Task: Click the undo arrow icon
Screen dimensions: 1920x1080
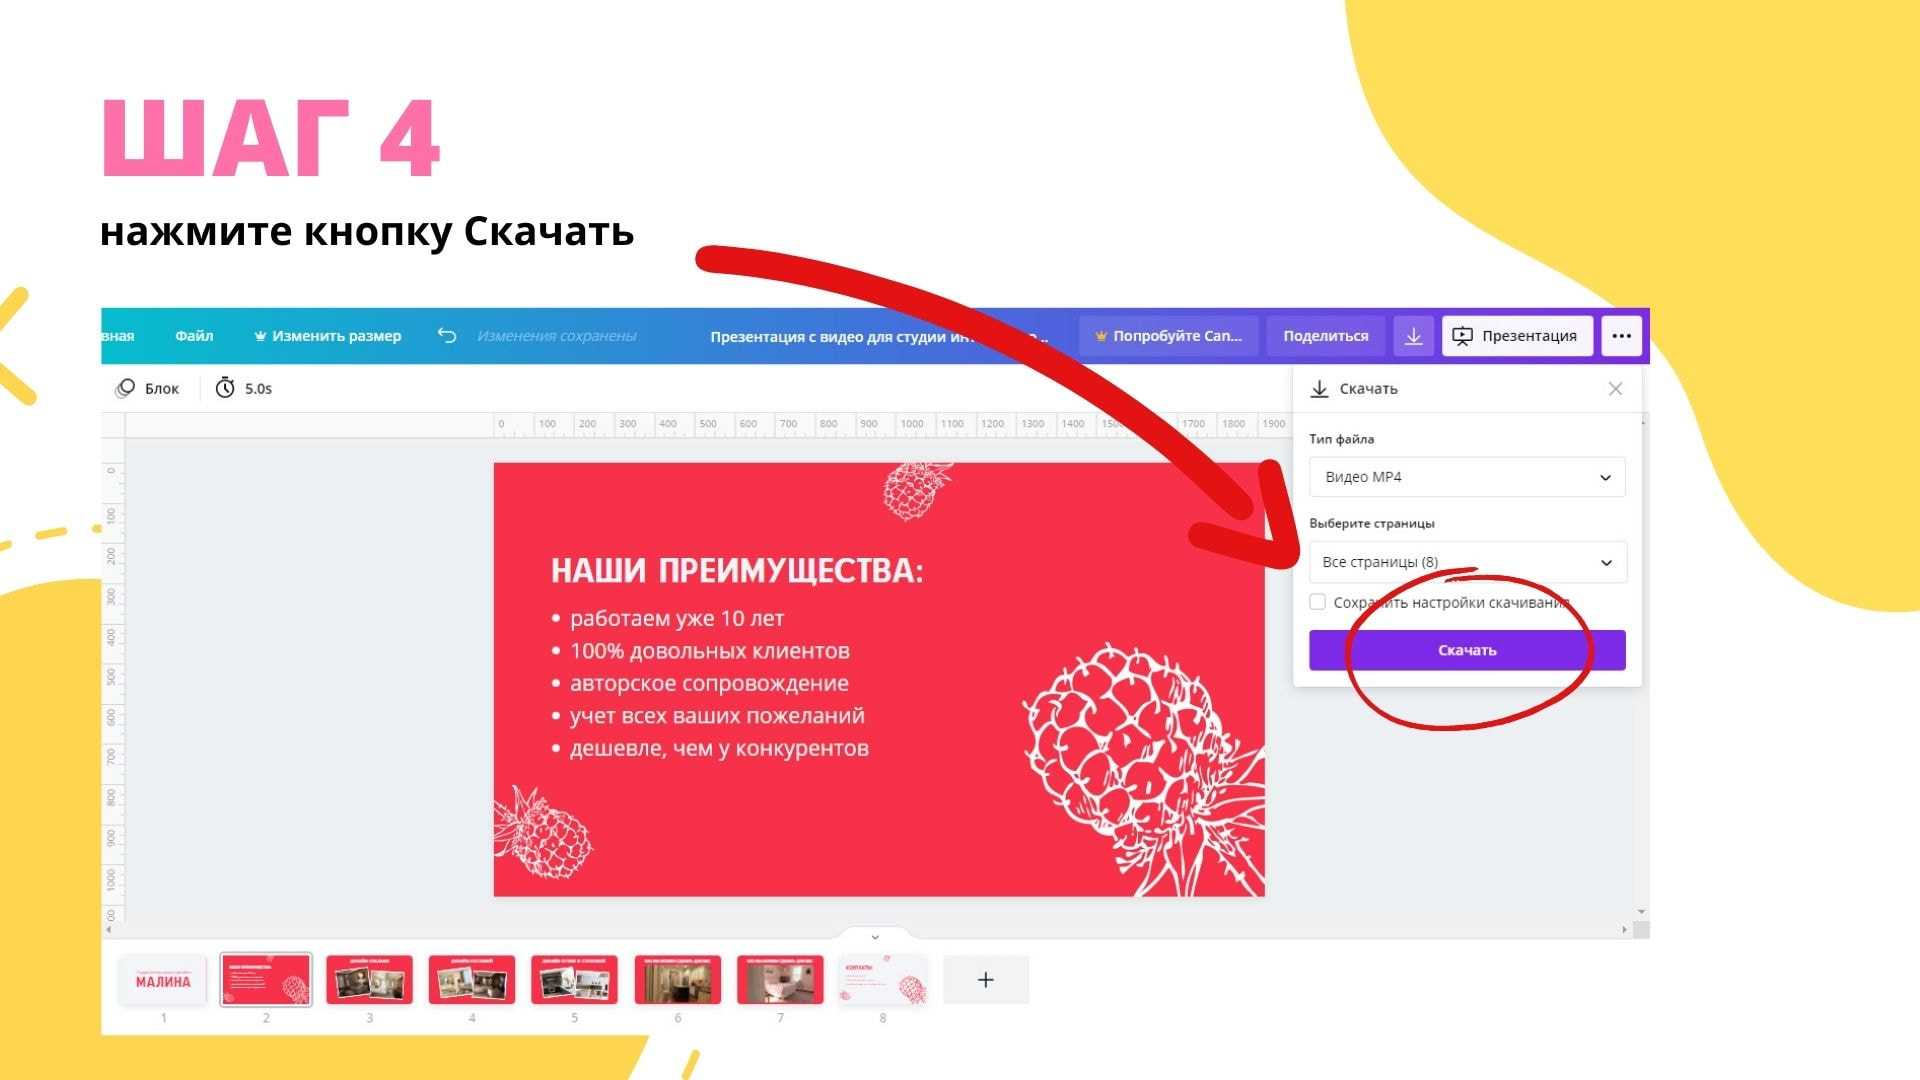Action: coord(447,336)
